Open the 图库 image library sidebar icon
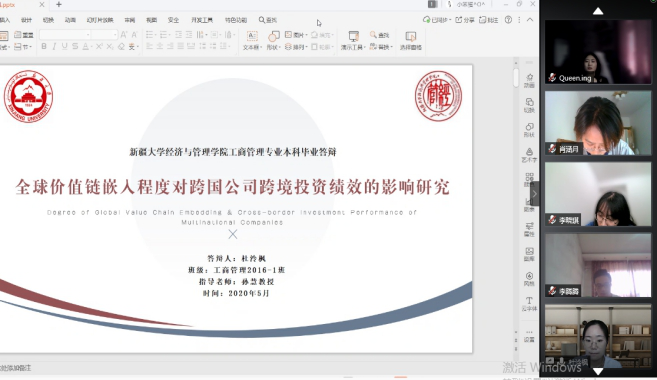The height and width of the screenshot is (380, 657). click(529, 254)
